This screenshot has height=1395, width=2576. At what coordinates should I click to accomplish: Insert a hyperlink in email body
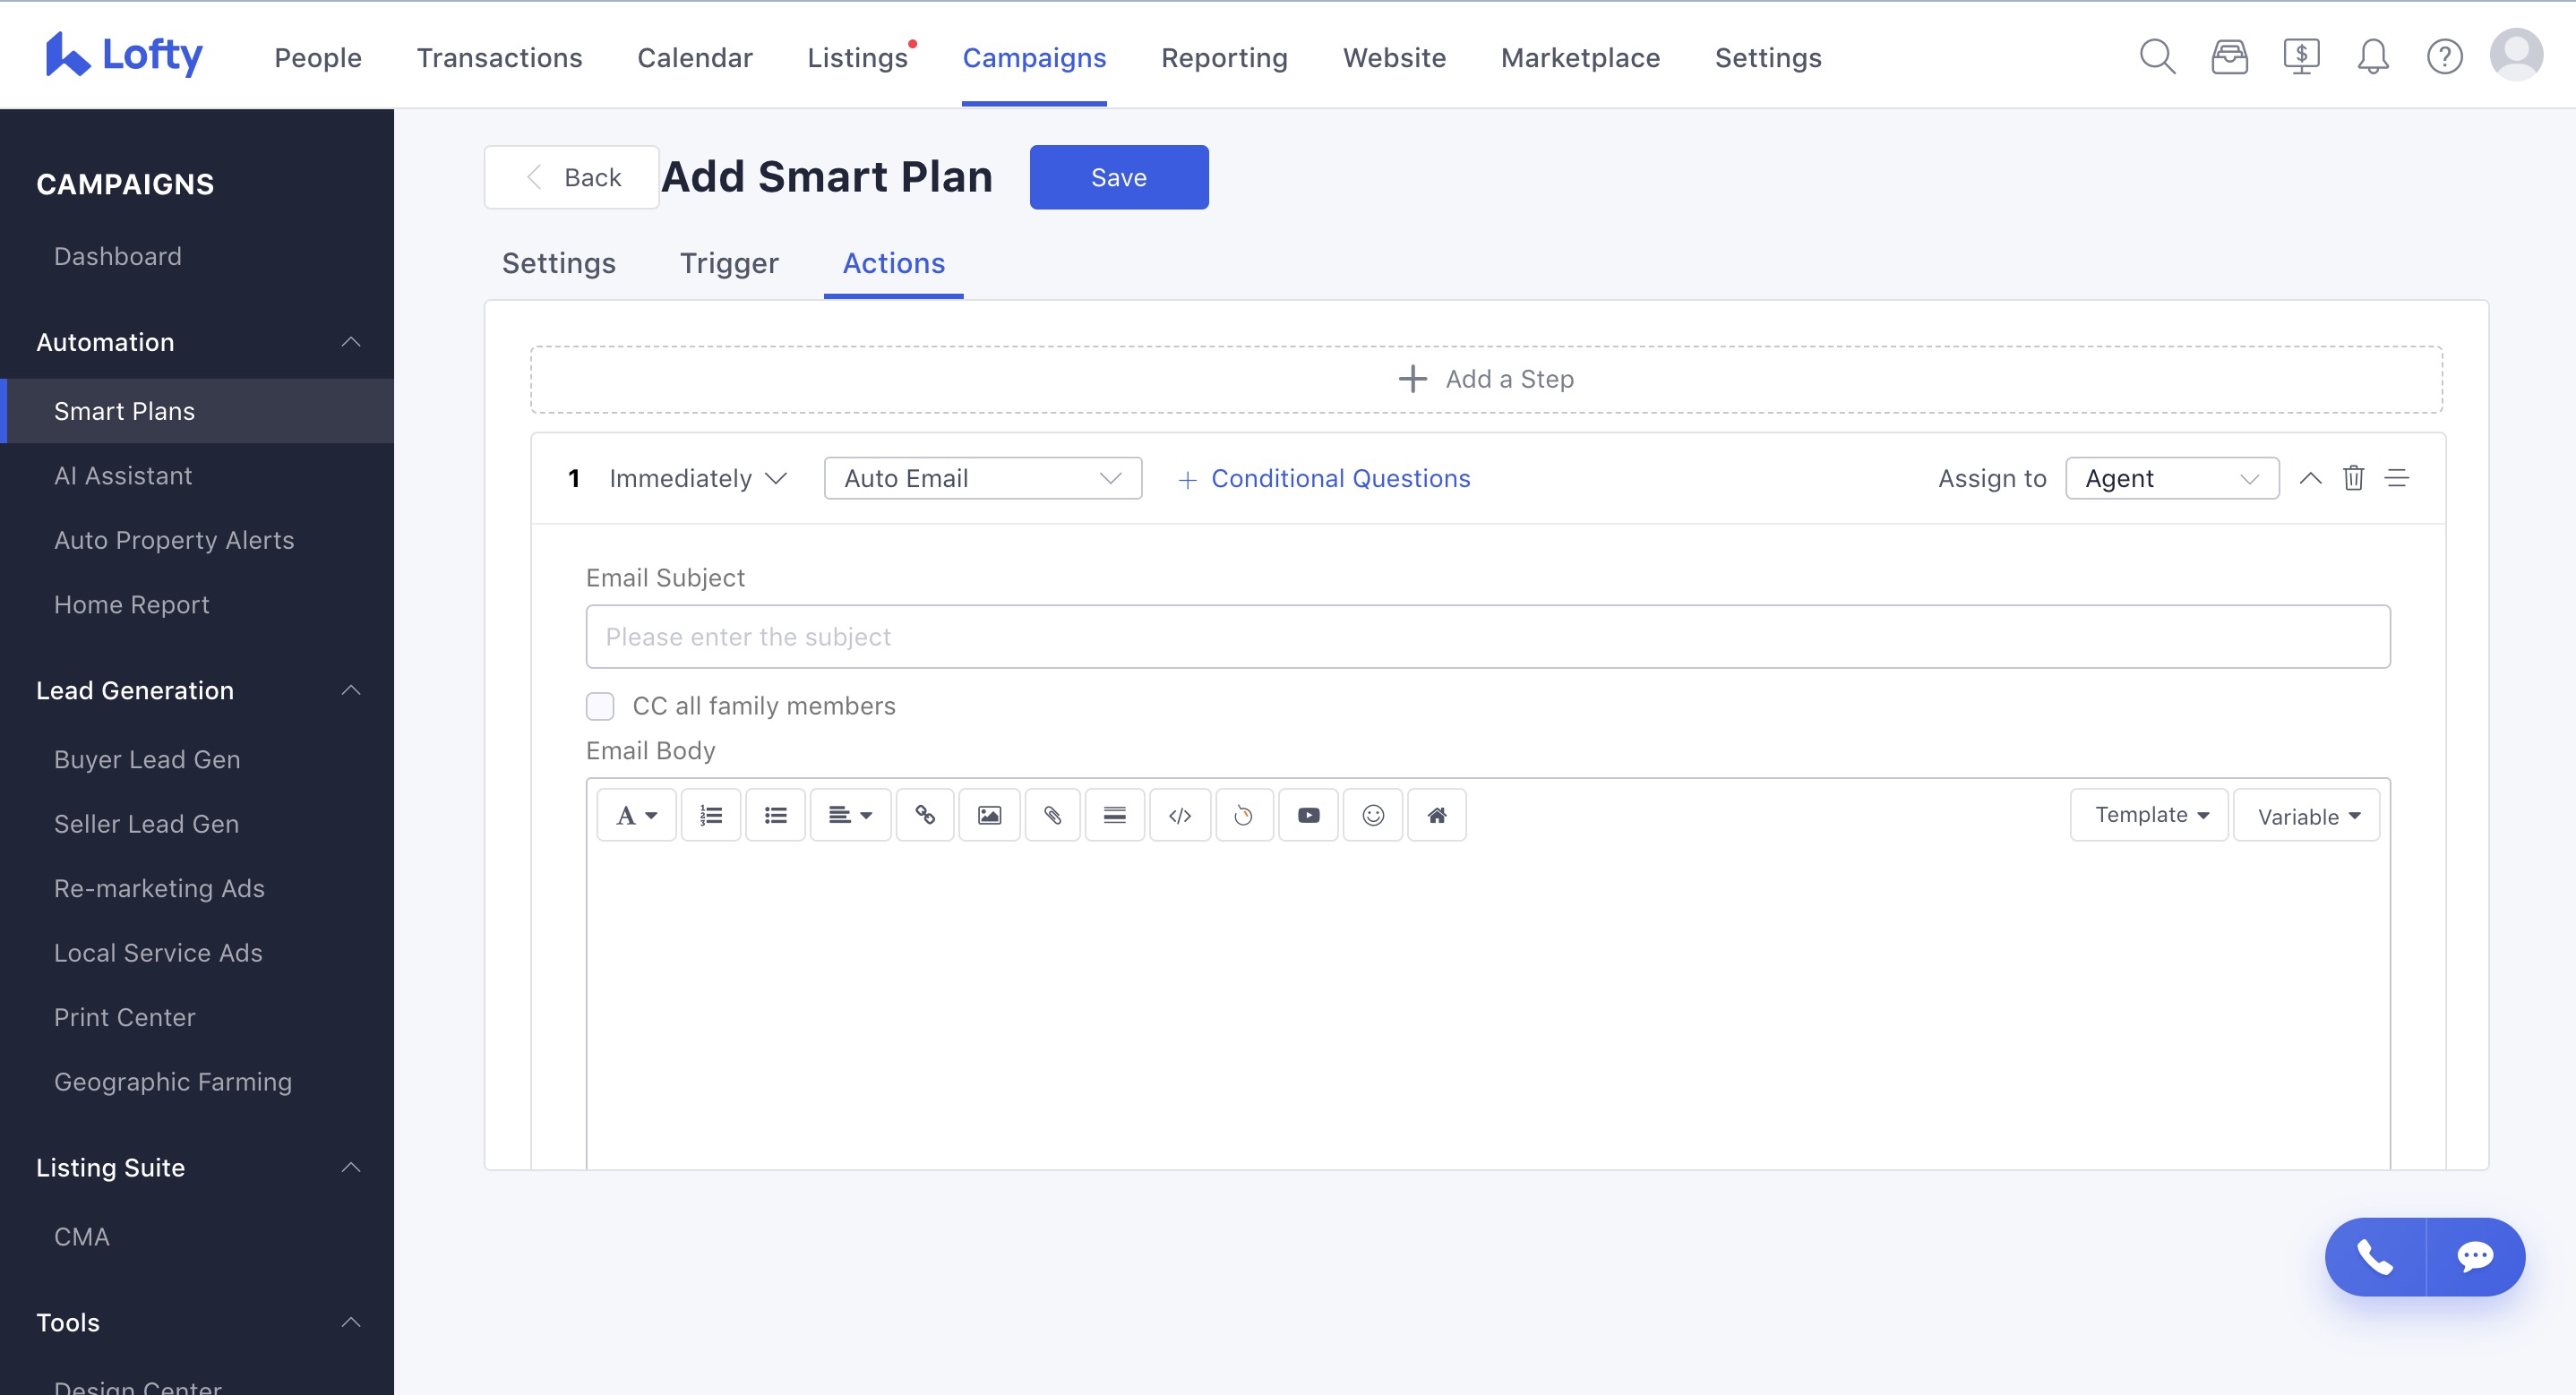[925, 815]
